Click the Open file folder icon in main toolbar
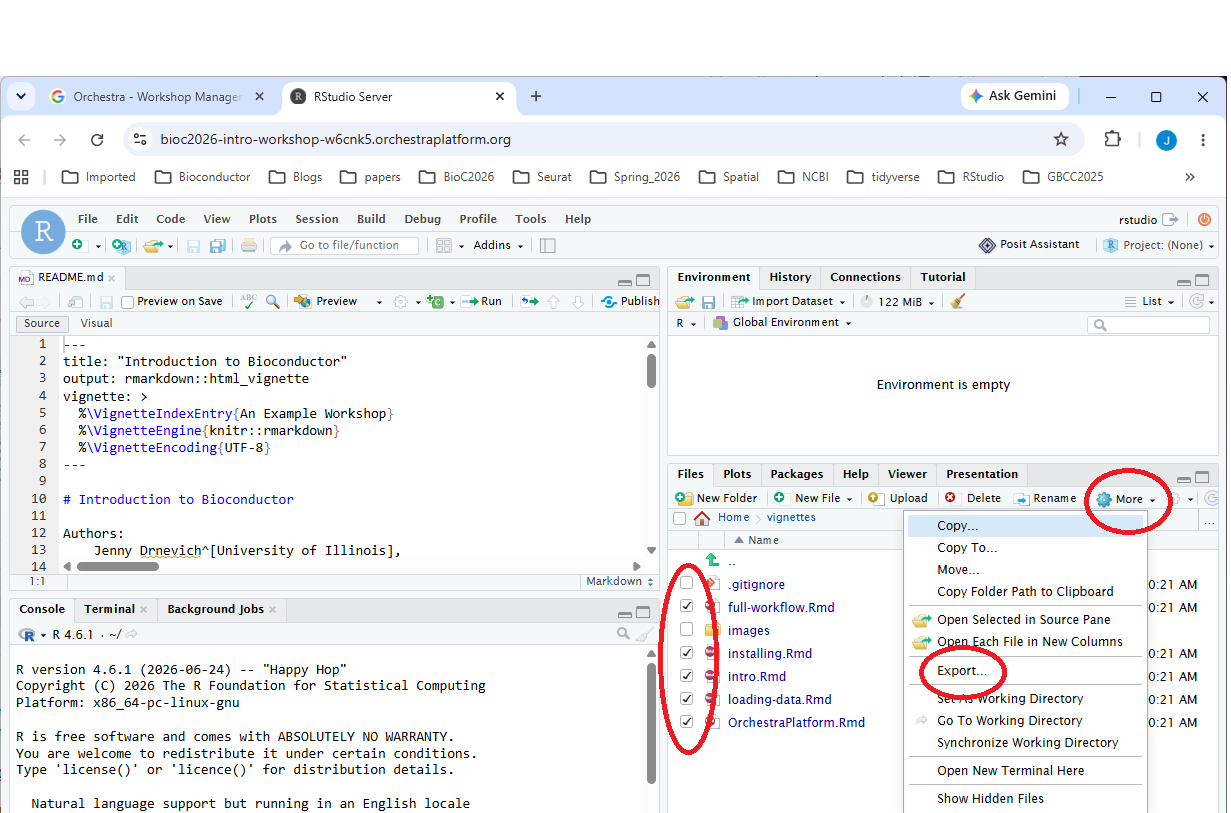The image size is (1231, 813). [x=152, y=245]
